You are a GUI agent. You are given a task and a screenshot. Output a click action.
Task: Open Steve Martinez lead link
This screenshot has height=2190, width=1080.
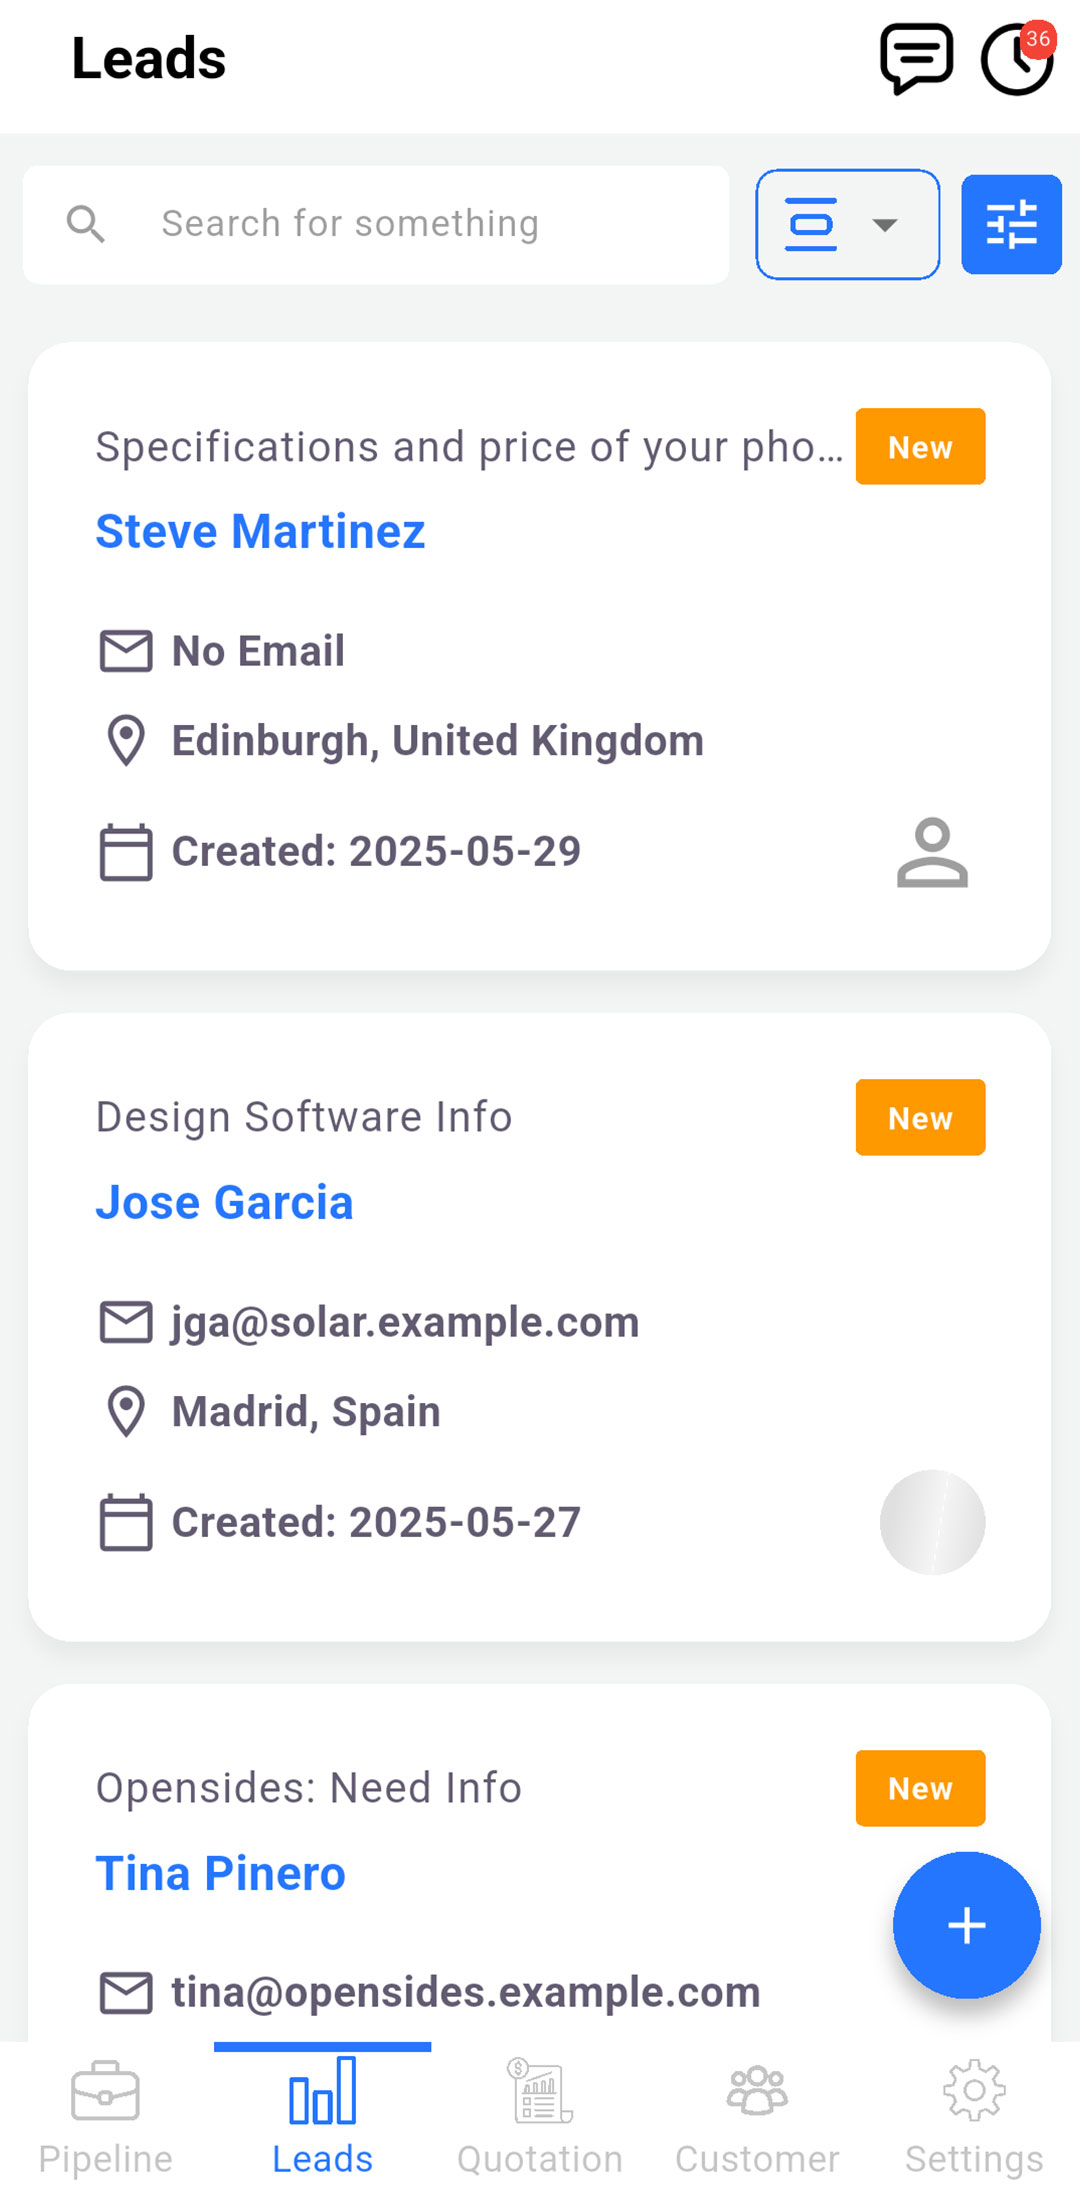coord(260,531)
